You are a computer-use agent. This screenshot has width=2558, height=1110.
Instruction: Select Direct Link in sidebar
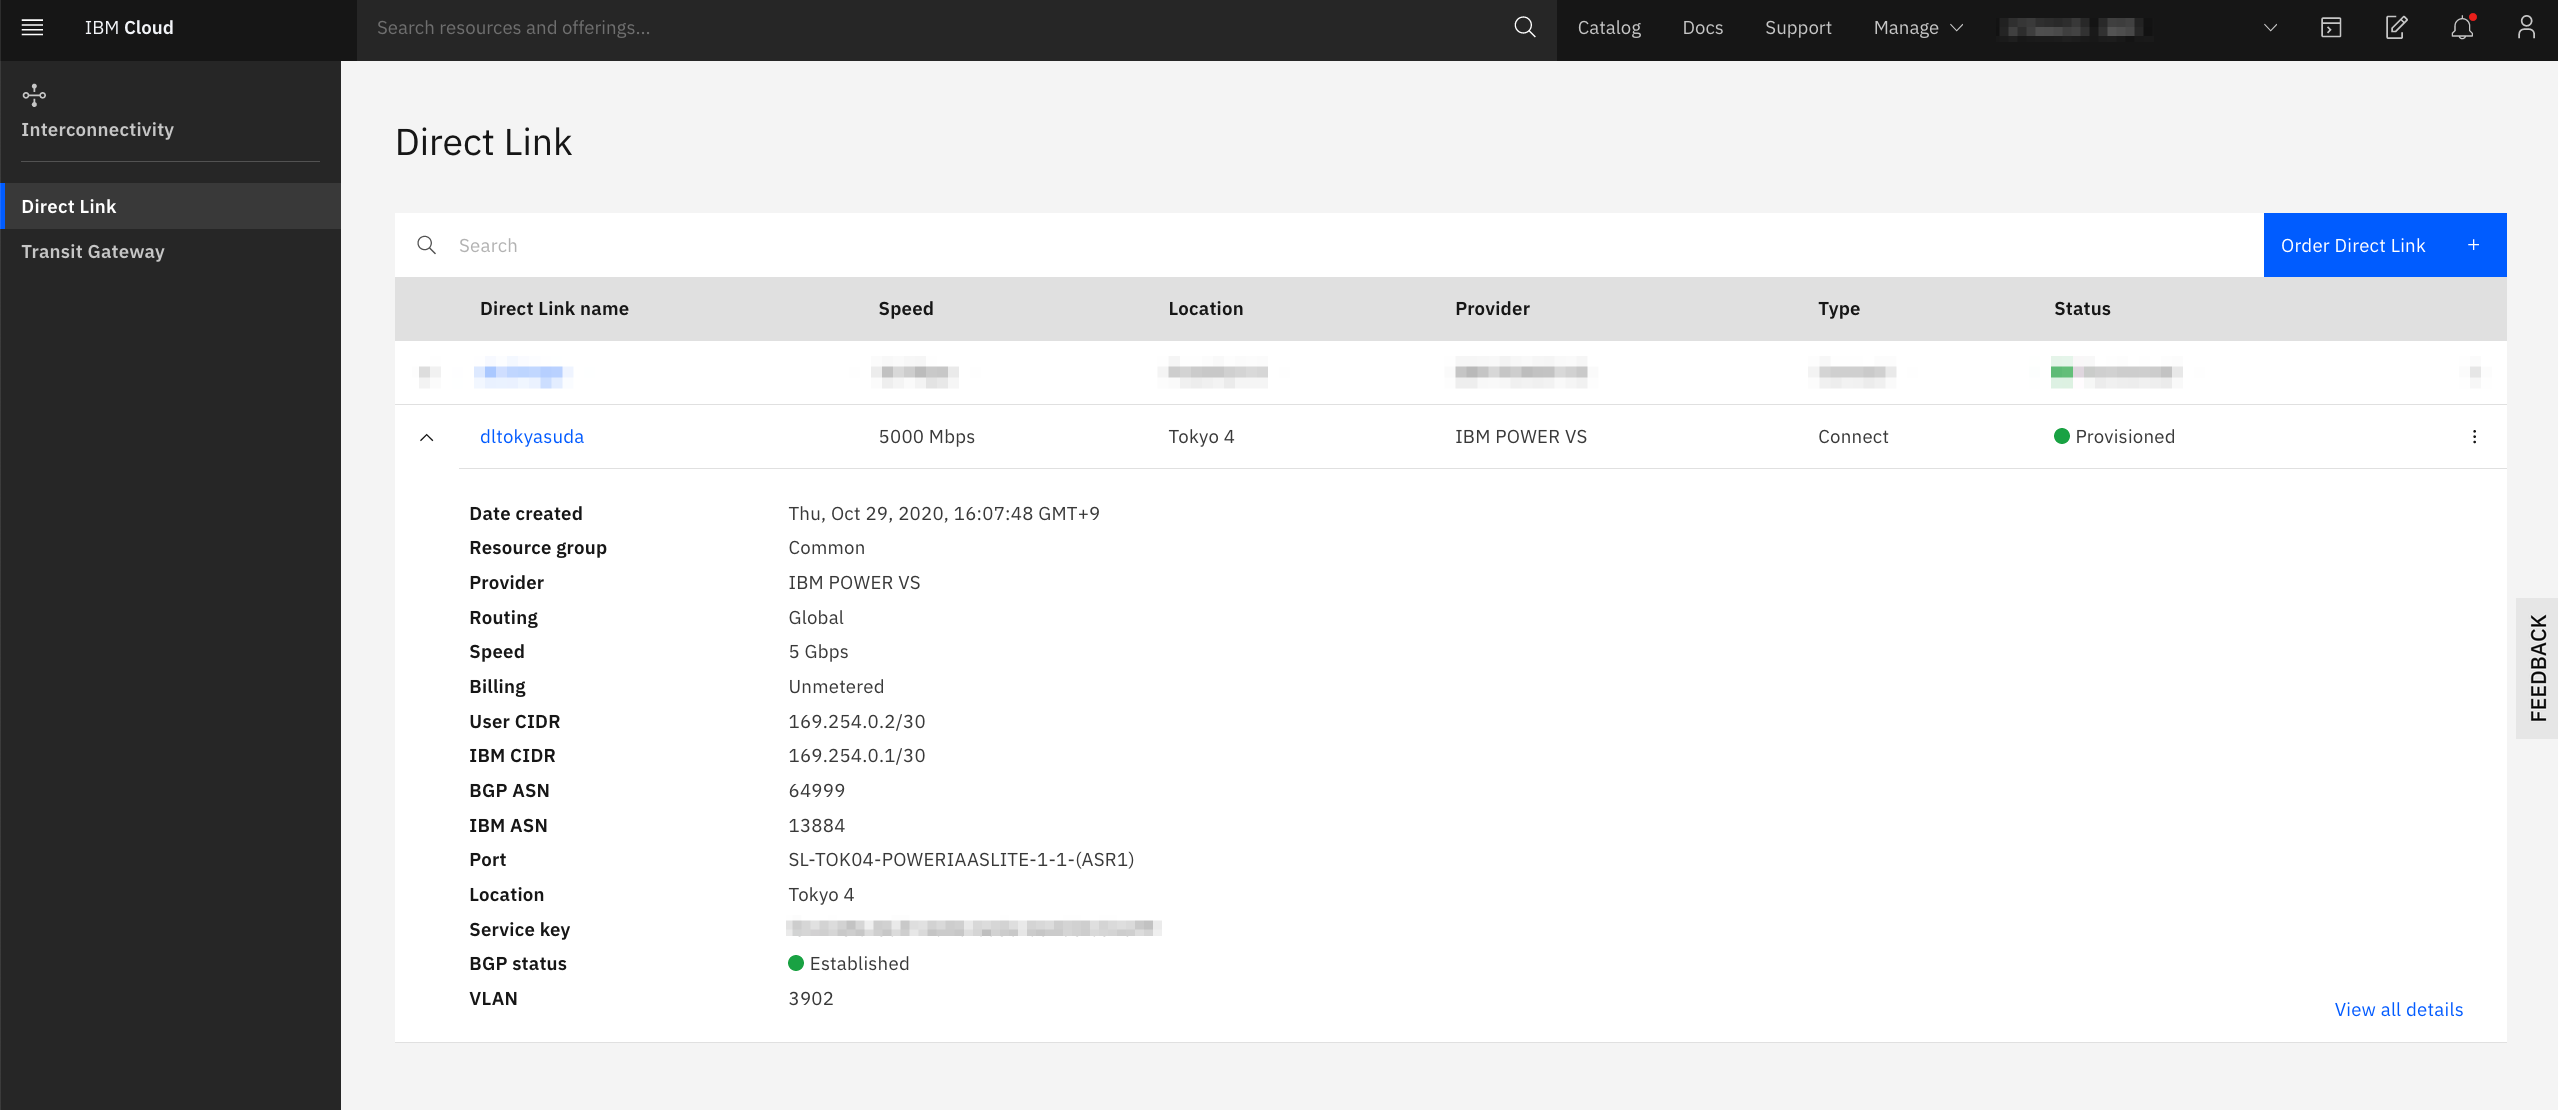pos(69,206)
